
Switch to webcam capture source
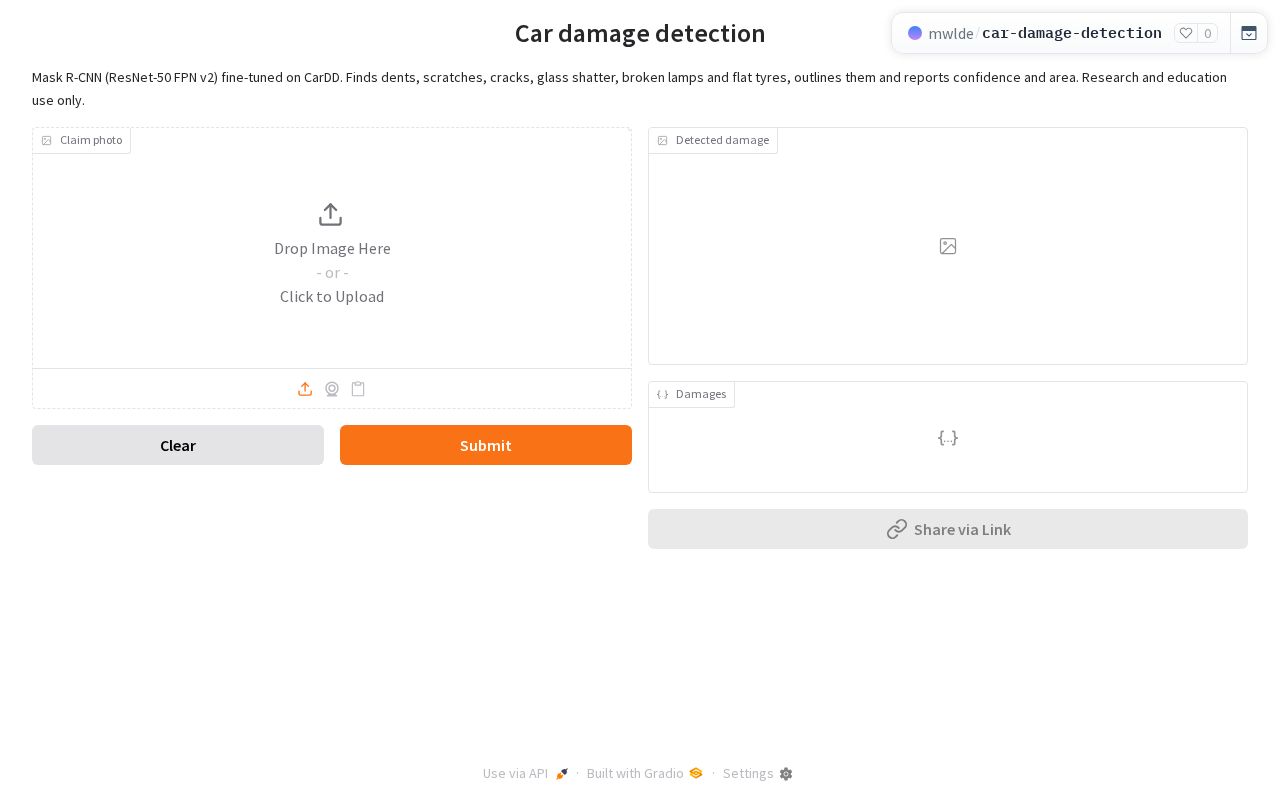pos(332,389)
